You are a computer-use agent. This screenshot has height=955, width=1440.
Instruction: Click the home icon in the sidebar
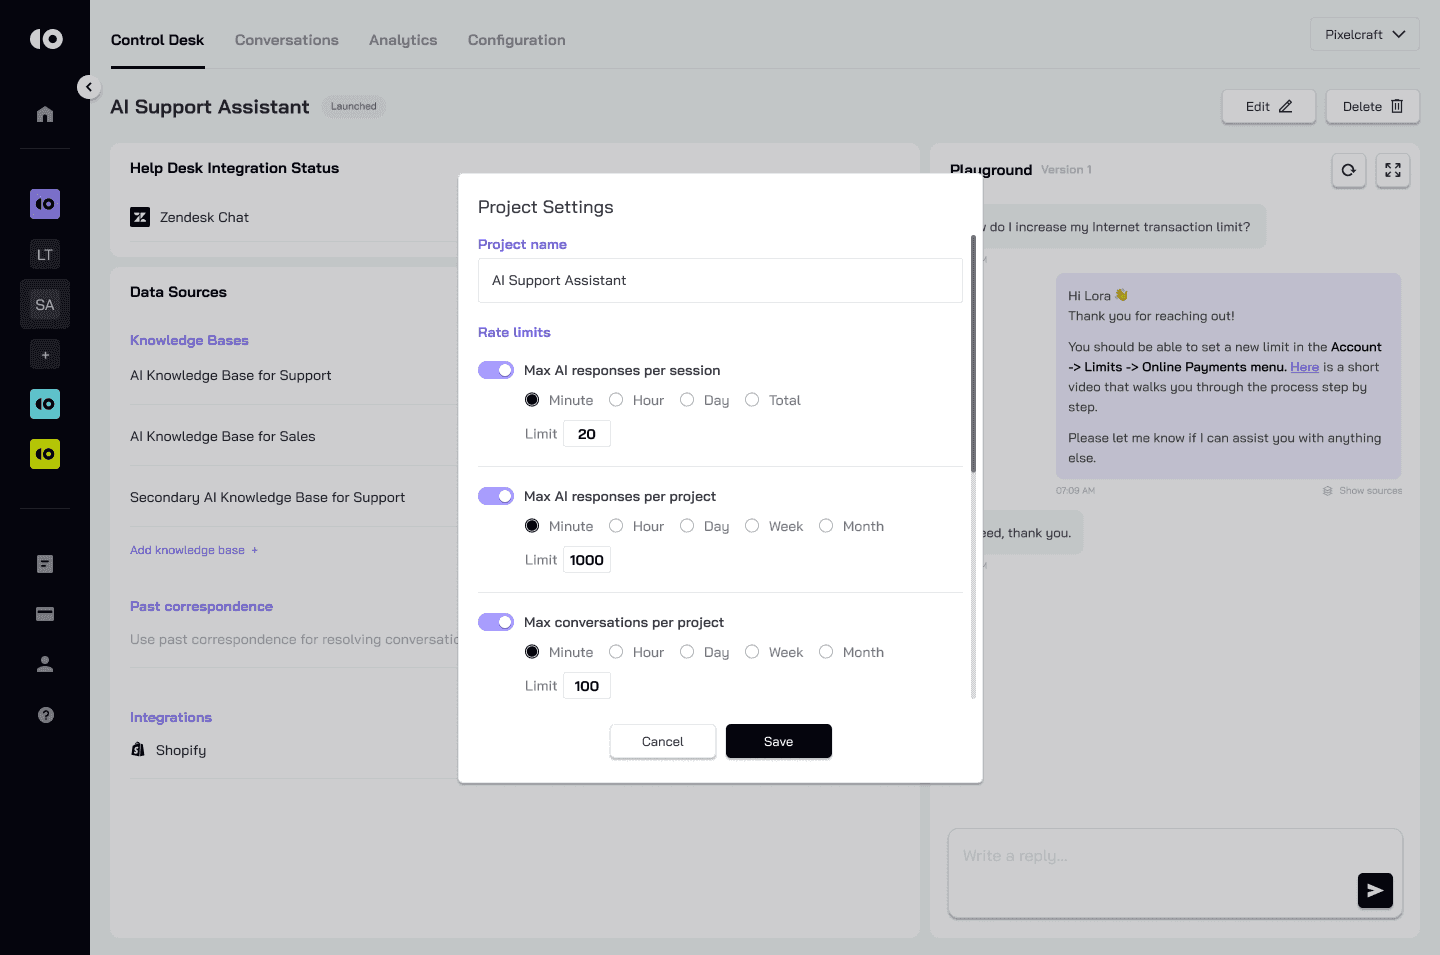45,114
